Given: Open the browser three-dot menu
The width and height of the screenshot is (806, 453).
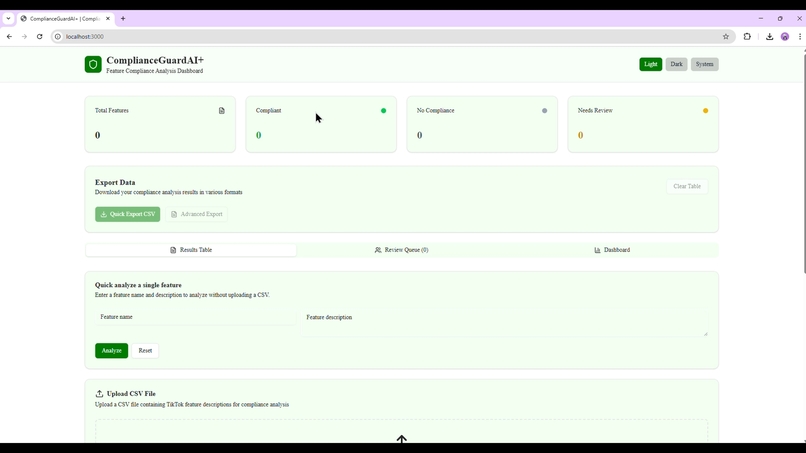Looking at the screenshot, I should point(800,37).
